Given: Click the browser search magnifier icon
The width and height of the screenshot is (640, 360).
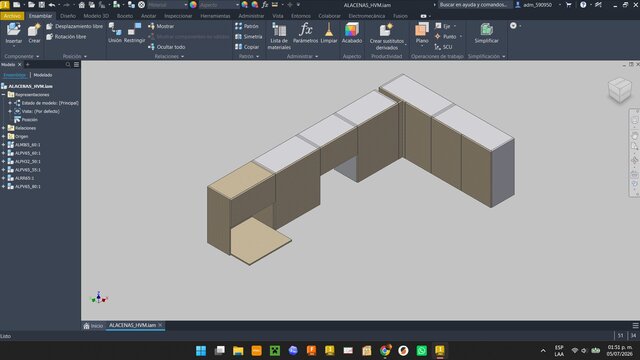Looking at the screenshot, I should click(68, 64).
